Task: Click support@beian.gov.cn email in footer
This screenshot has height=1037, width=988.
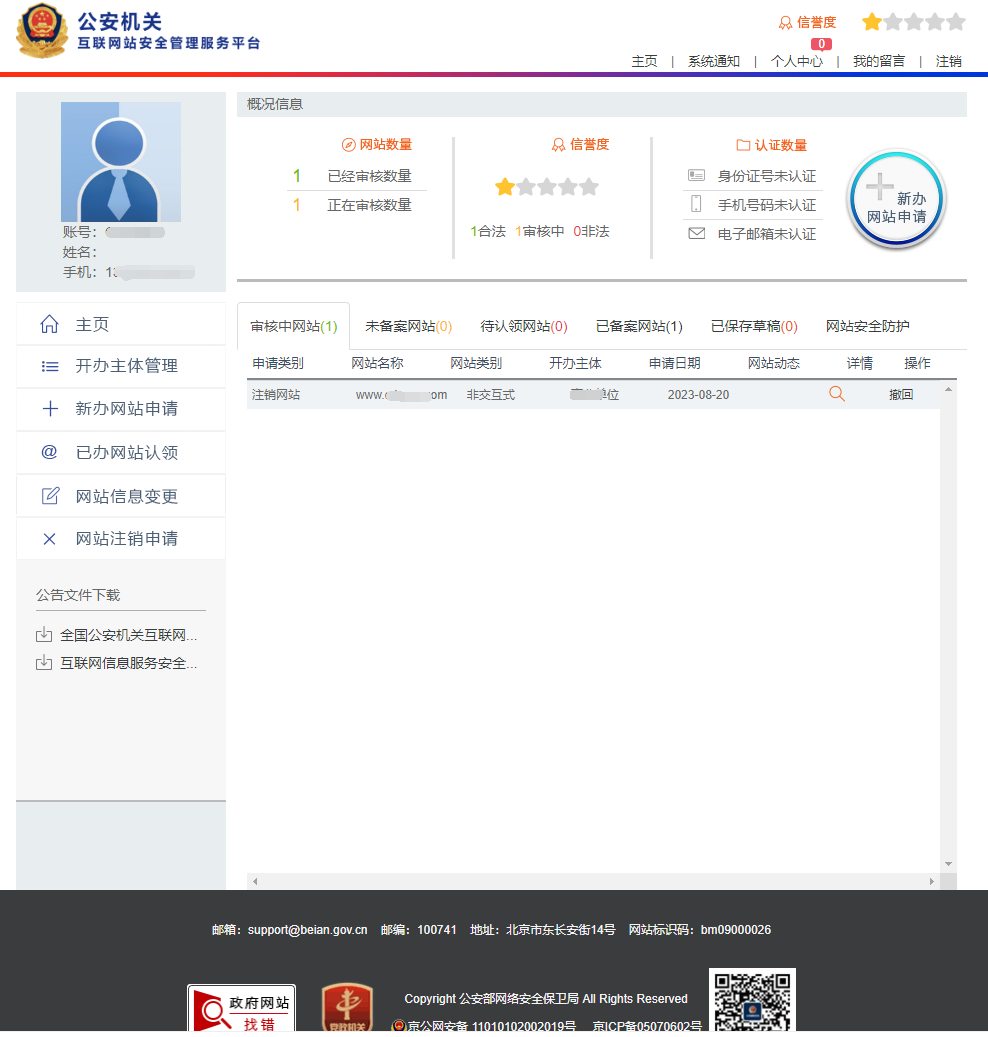Action: 308,930
